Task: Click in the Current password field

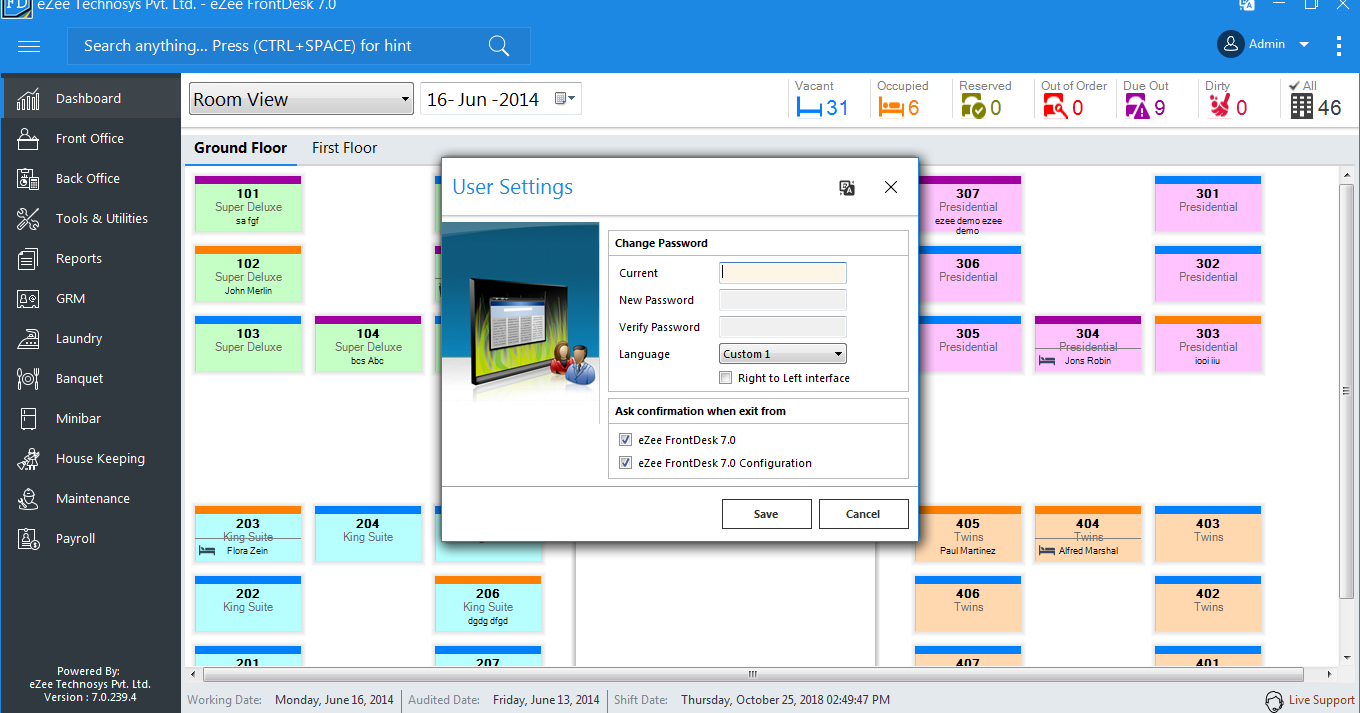Action: point(783,273)
